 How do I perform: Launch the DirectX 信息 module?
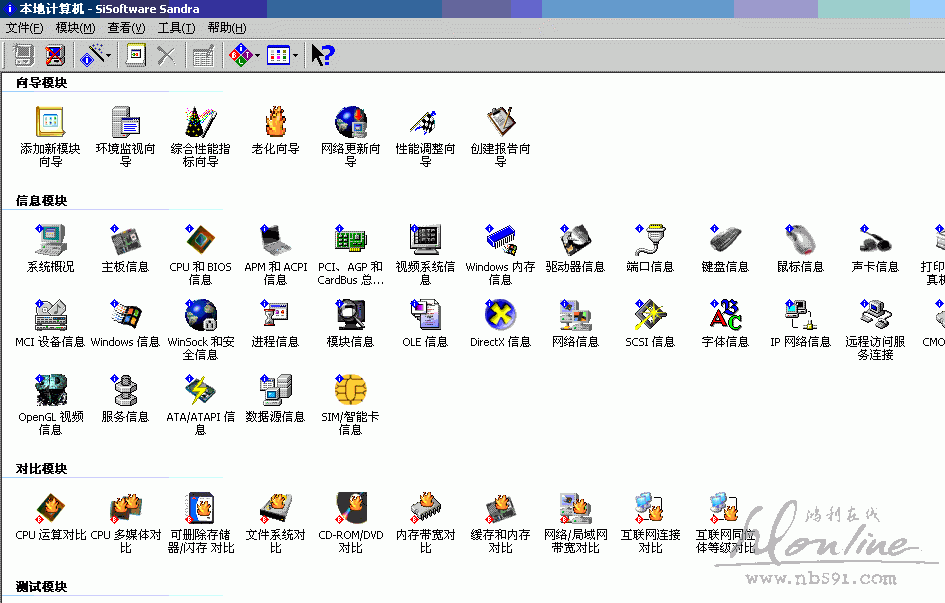(500, 316)
